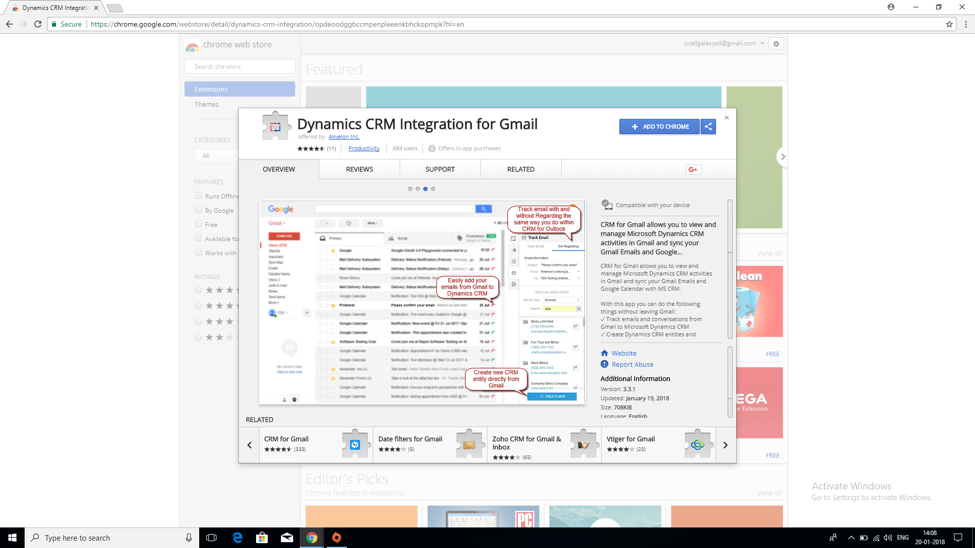The image size is (975, 548).
Task: Show next related extensions with right arrow
Action: (725, 445)
